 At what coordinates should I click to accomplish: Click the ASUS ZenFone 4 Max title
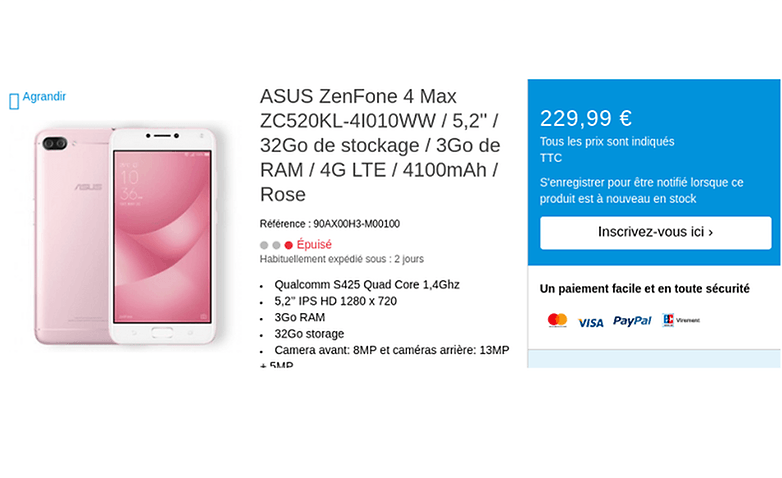[x=378, y=145]
